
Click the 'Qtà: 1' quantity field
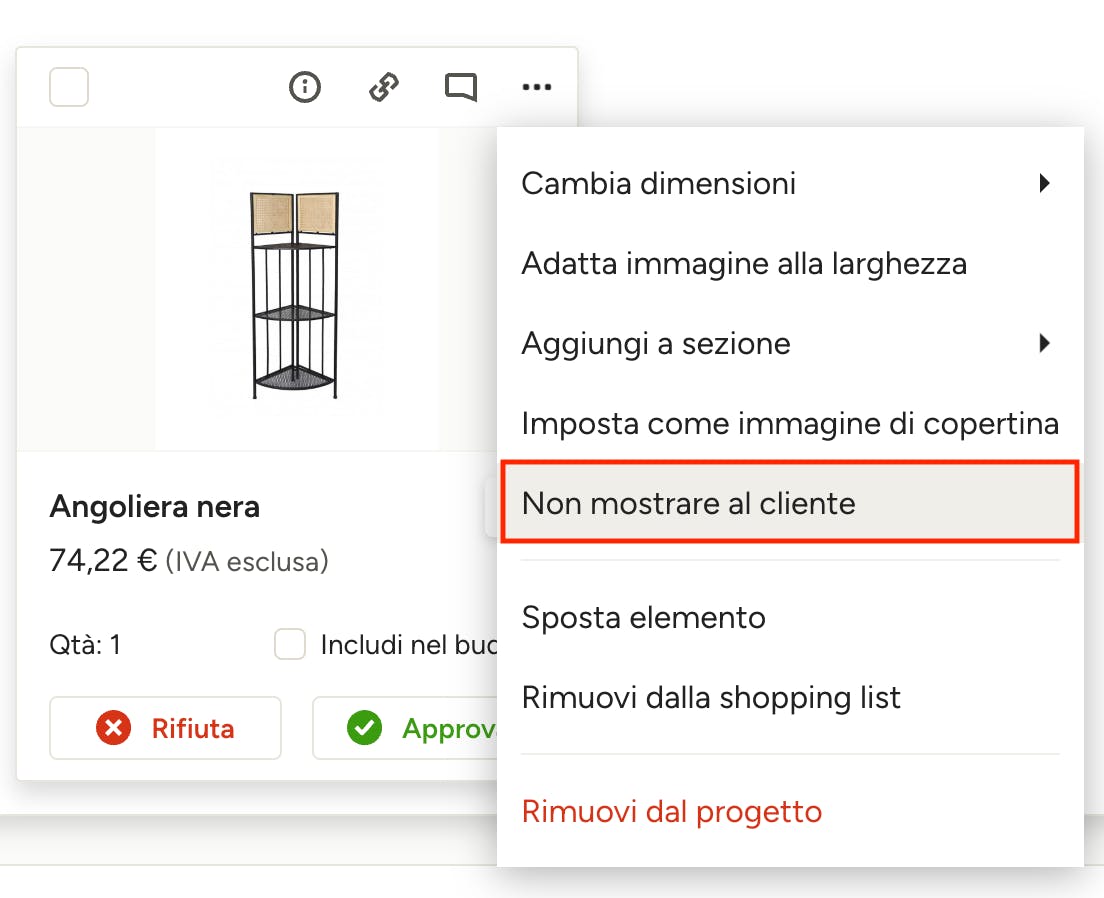pyautogui.click(x=85, y=645)
